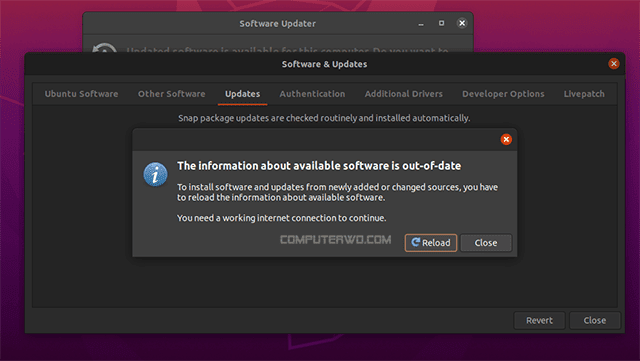
Task: Open the Additional Drivers tab
Action: 404,94
